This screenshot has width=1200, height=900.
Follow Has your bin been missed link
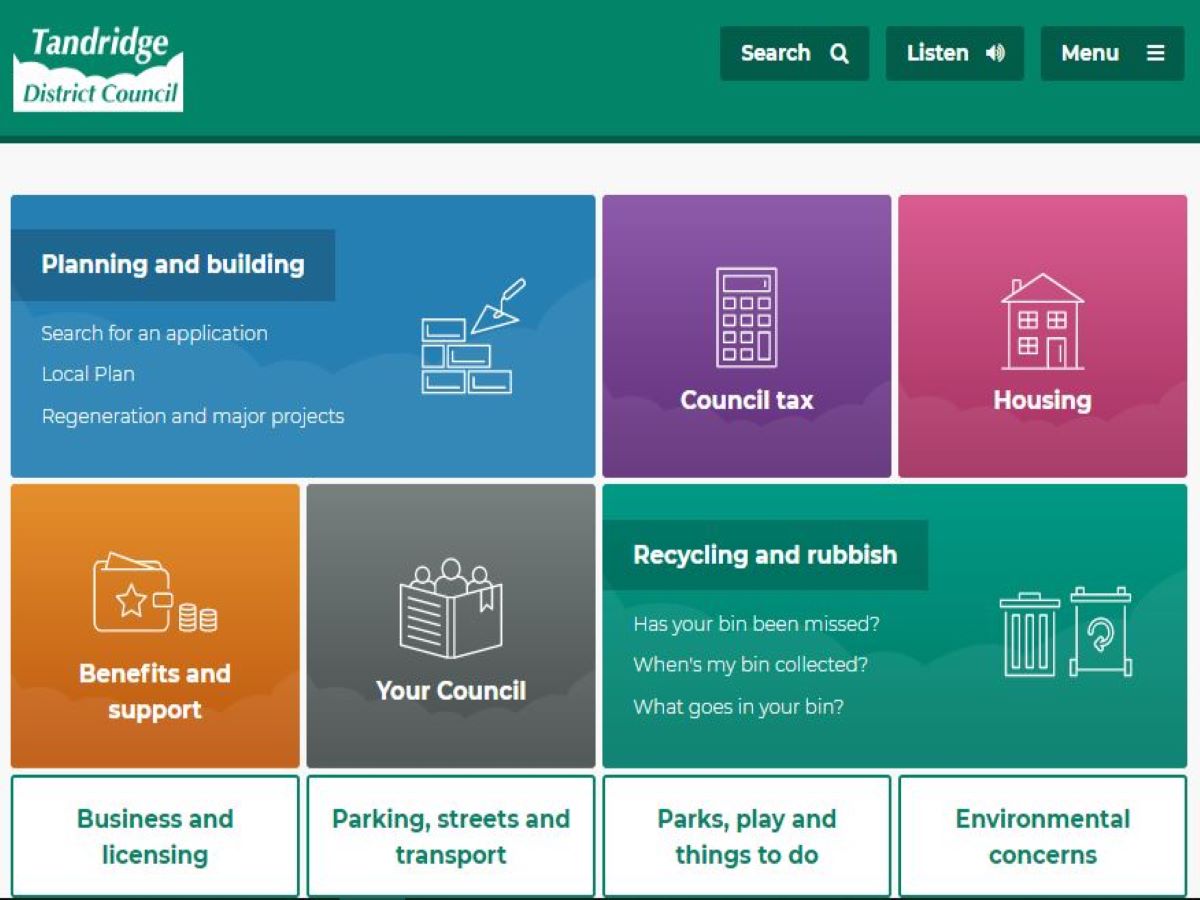pyautogui.click(x=756, y=624)
